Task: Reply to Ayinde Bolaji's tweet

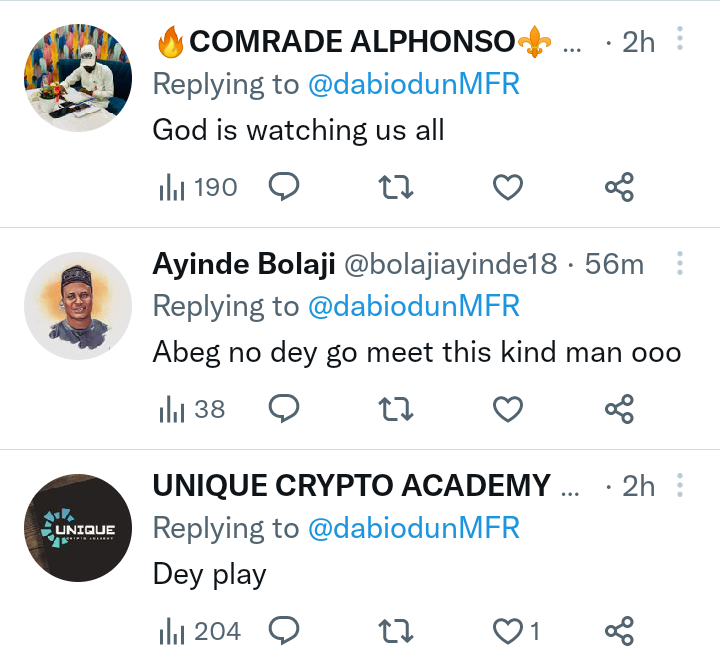Action: [x=285, y=409]
